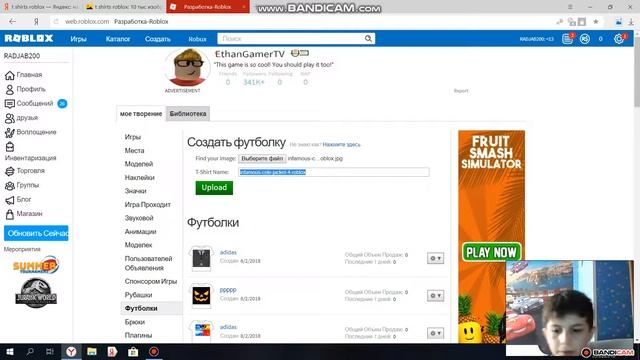Select Анимации in the creations list
The image size is (640, 360).
(140, 231)
